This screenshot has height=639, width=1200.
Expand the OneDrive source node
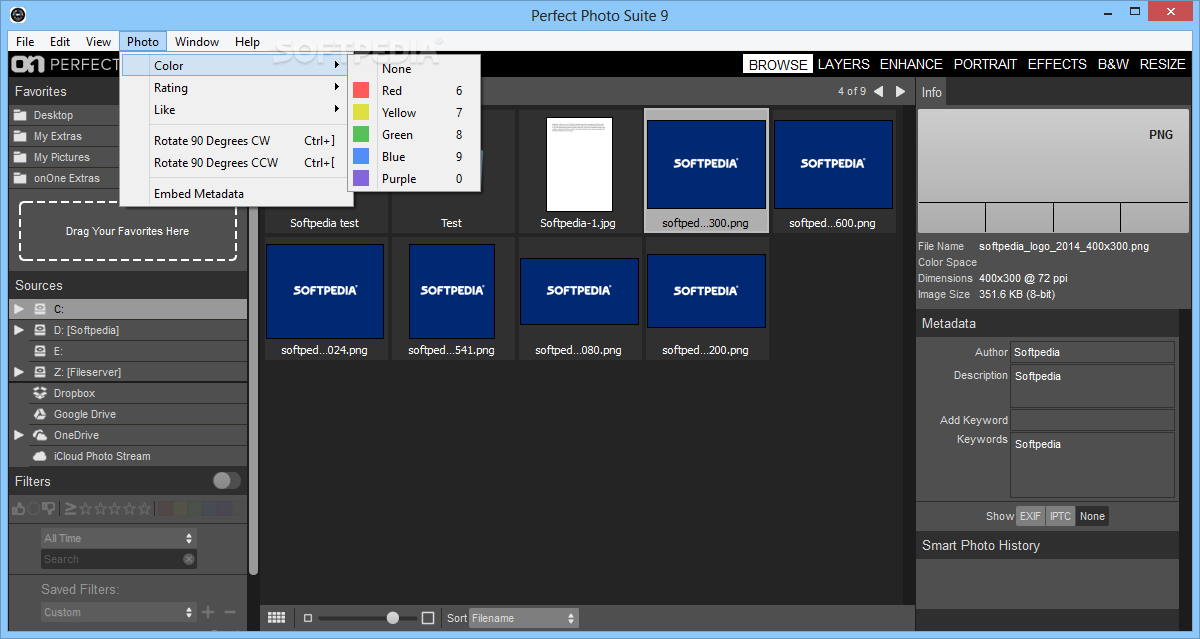(x=19, y=435)
